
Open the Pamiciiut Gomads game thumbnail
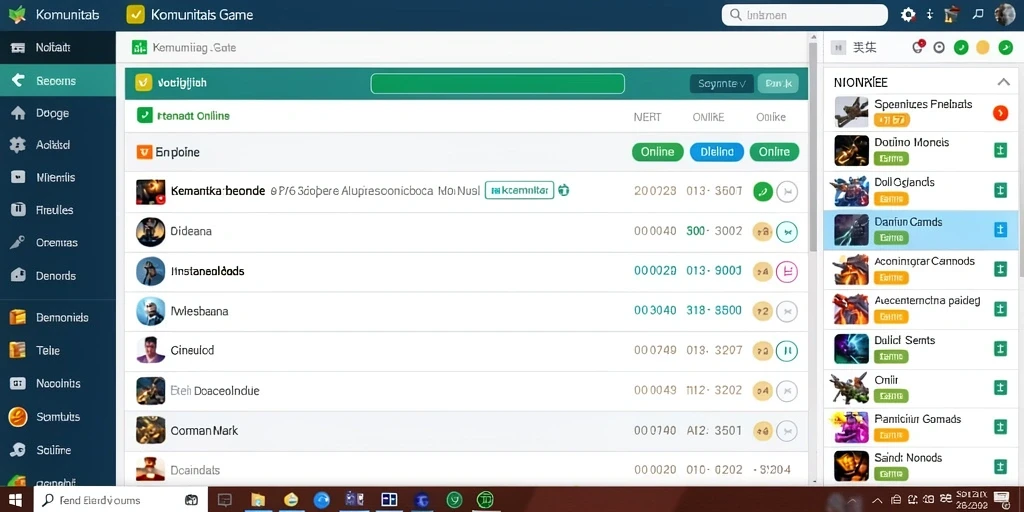click(x=851, y=427)
